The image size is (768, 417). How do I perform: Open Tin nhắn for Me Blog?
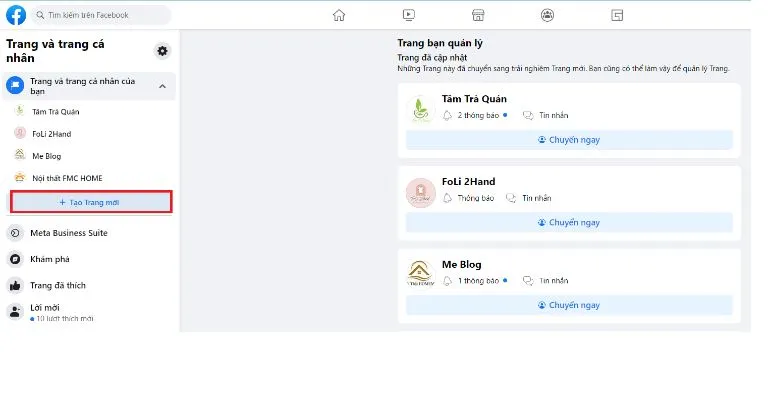553,281
